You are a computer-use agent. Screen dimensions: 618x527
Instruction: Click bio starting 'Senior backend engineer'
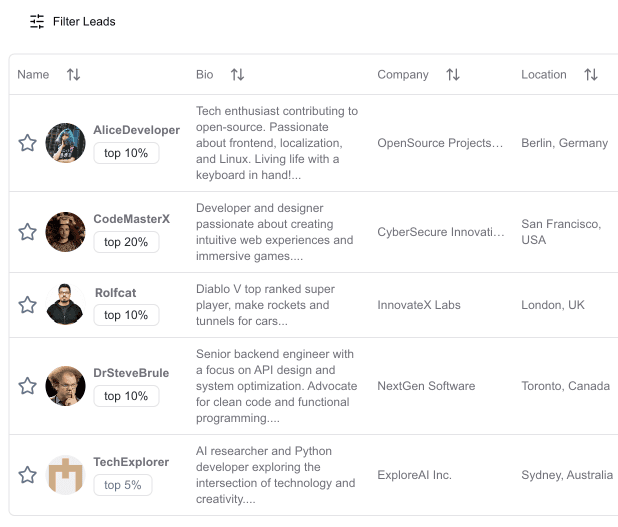pyautogui.click(x=277, y=386)
